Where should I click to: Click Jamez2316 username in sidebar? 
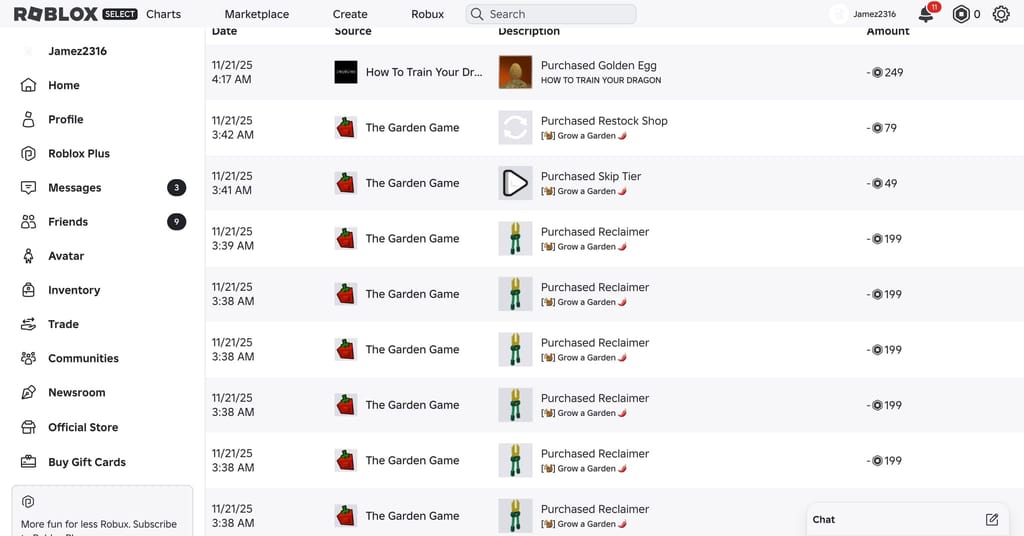point(77,51)
